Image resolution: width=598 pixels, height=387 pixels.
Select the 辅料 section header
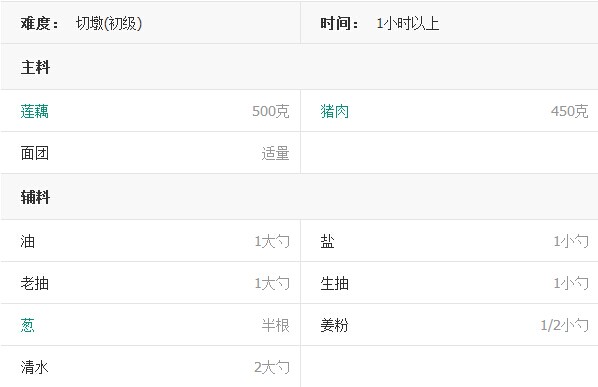(x=35, y=197)
